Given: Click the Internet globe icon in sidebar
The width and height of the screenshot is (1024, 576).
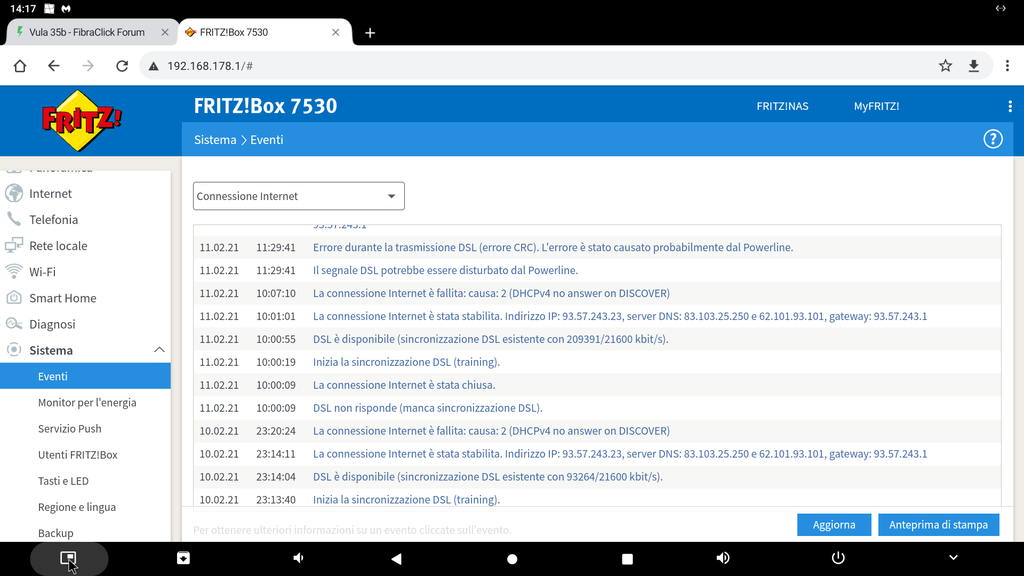Looking at the screenshot, I should [x=14, y=193].
